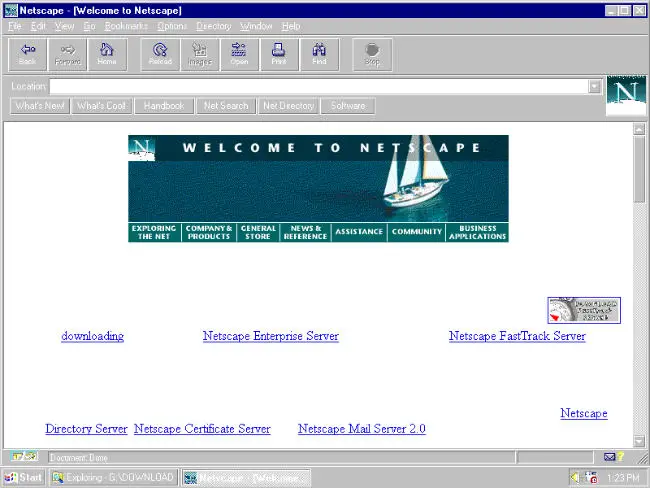Screen dimensions: 650x488
Task: Open mail via status bar envelope icon
Action: coord(609,457)
